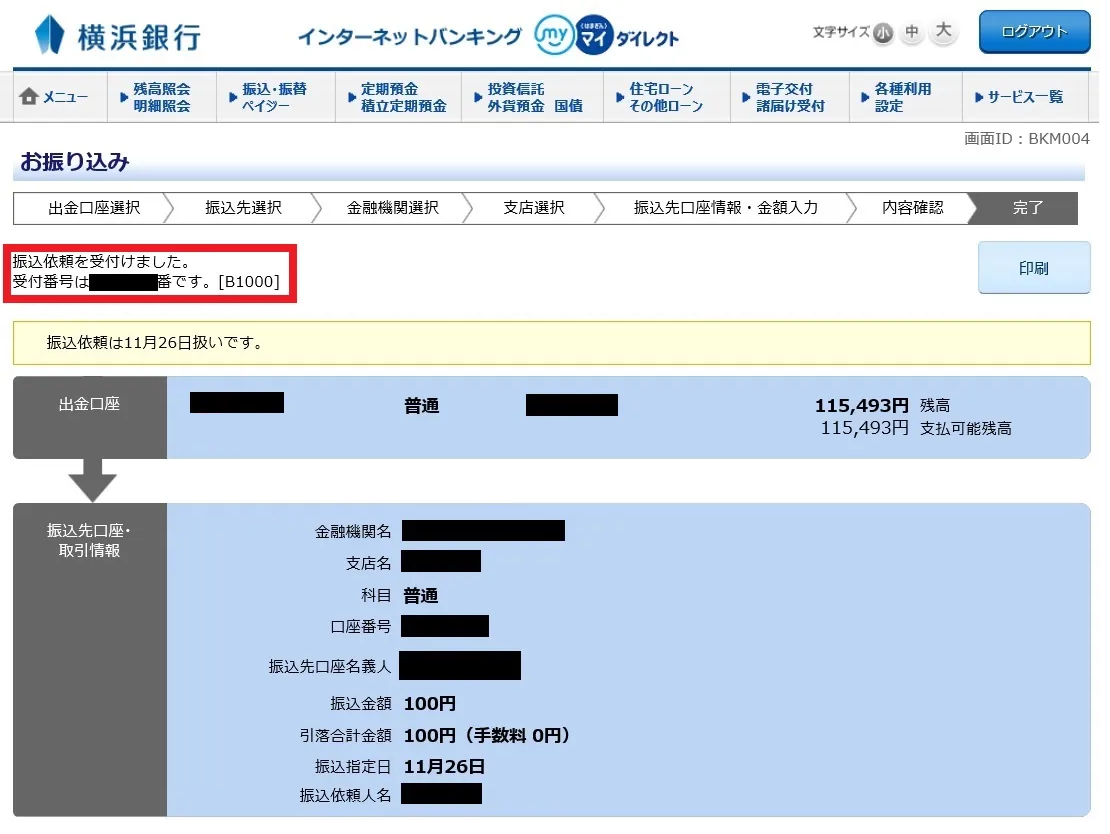Click the 文字サイズ label
The image size is (1110, 834).
point(840,32)
